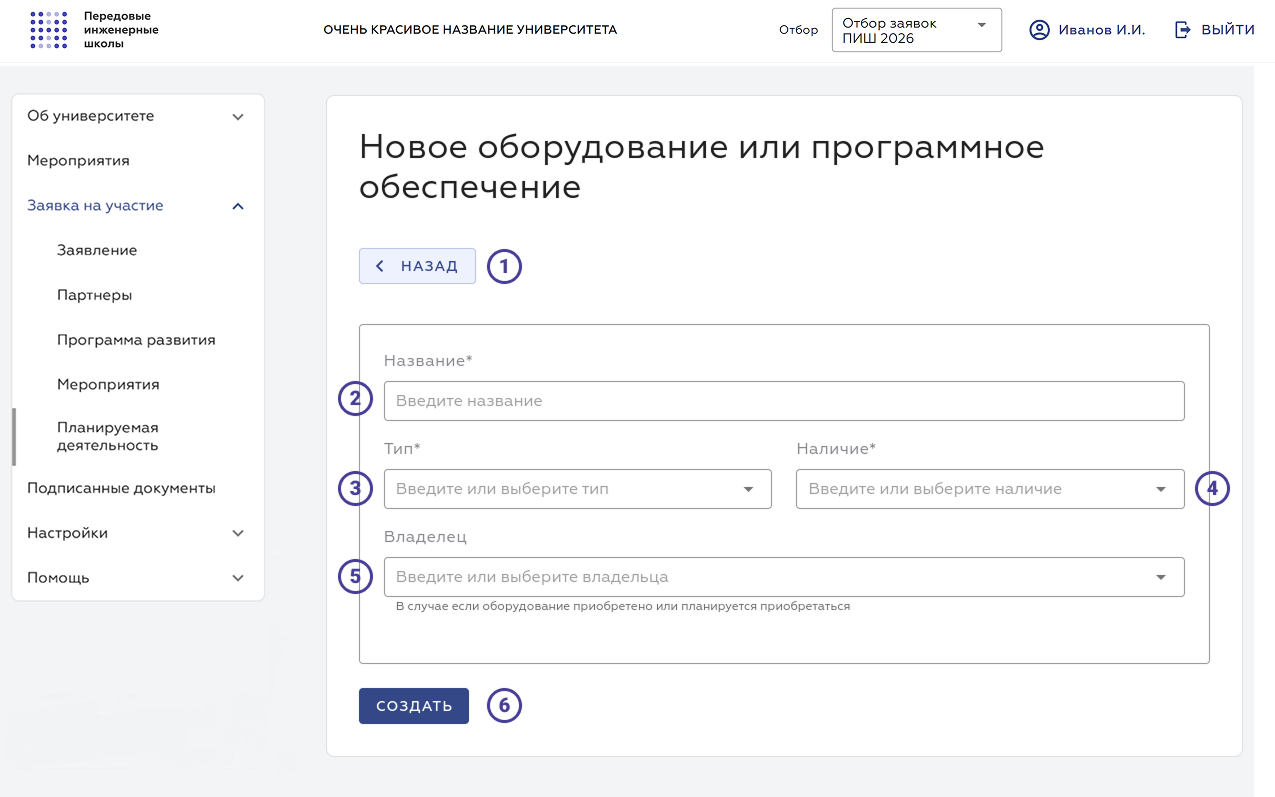This screenshot has height=797, width=1275.
Task: Click the Введите название input field
Action: [784, 401]
